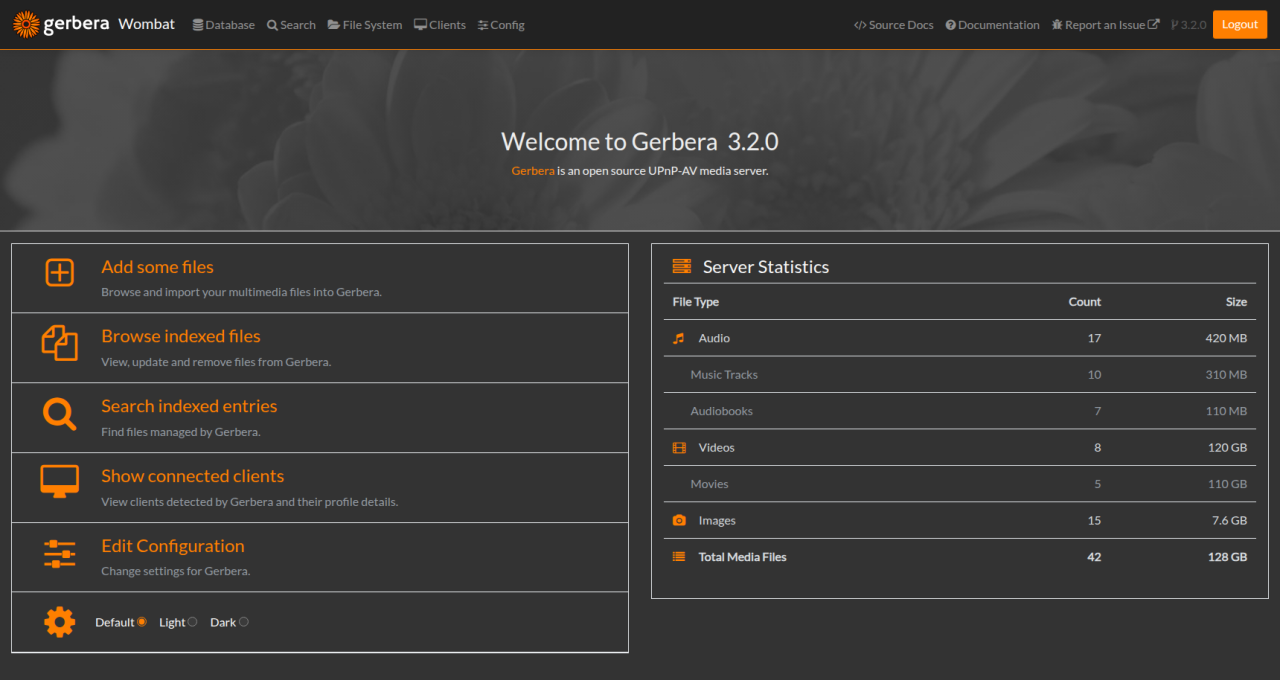
Task: Click the '310 MB' Music Tracks size
Action: (1227, 375)
